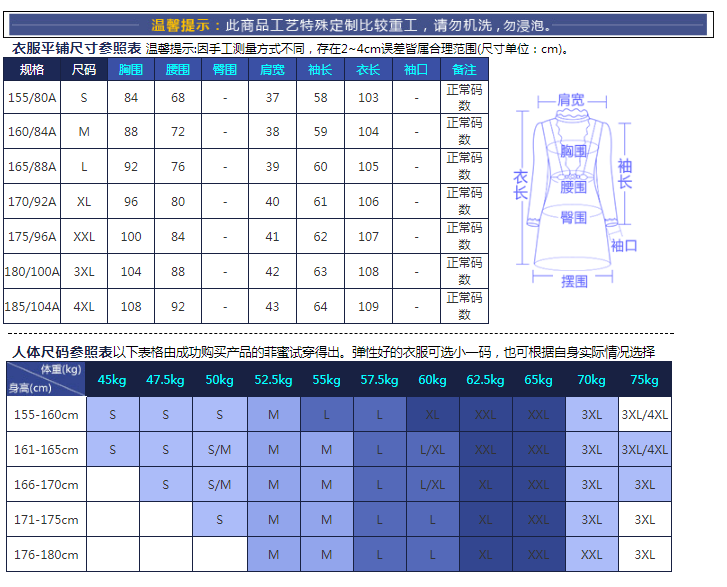727x587 pixels.
Task: Select the 75kg weight column header
Action: (x=645, y=380)
